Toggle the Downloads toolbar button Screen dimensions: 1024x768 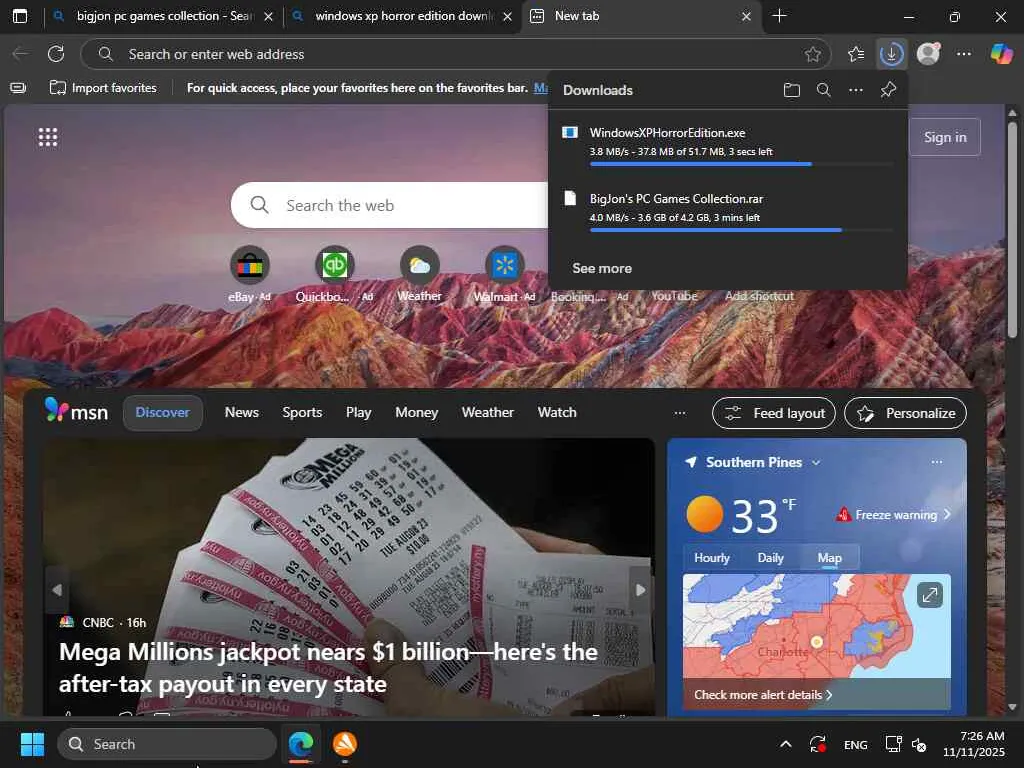click(x=891, y=54)
